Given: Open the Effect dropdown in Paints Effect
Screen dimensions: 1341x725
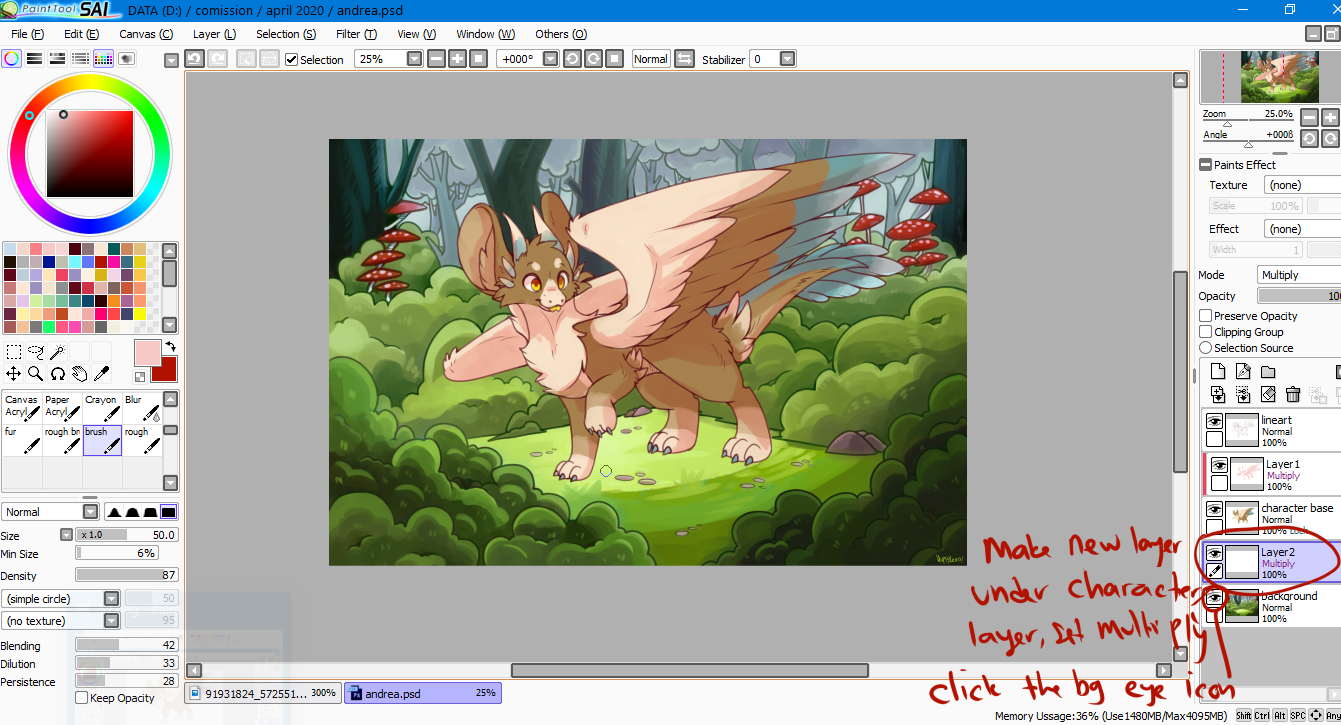Looking at the screenshot, I should (1302, 229).
